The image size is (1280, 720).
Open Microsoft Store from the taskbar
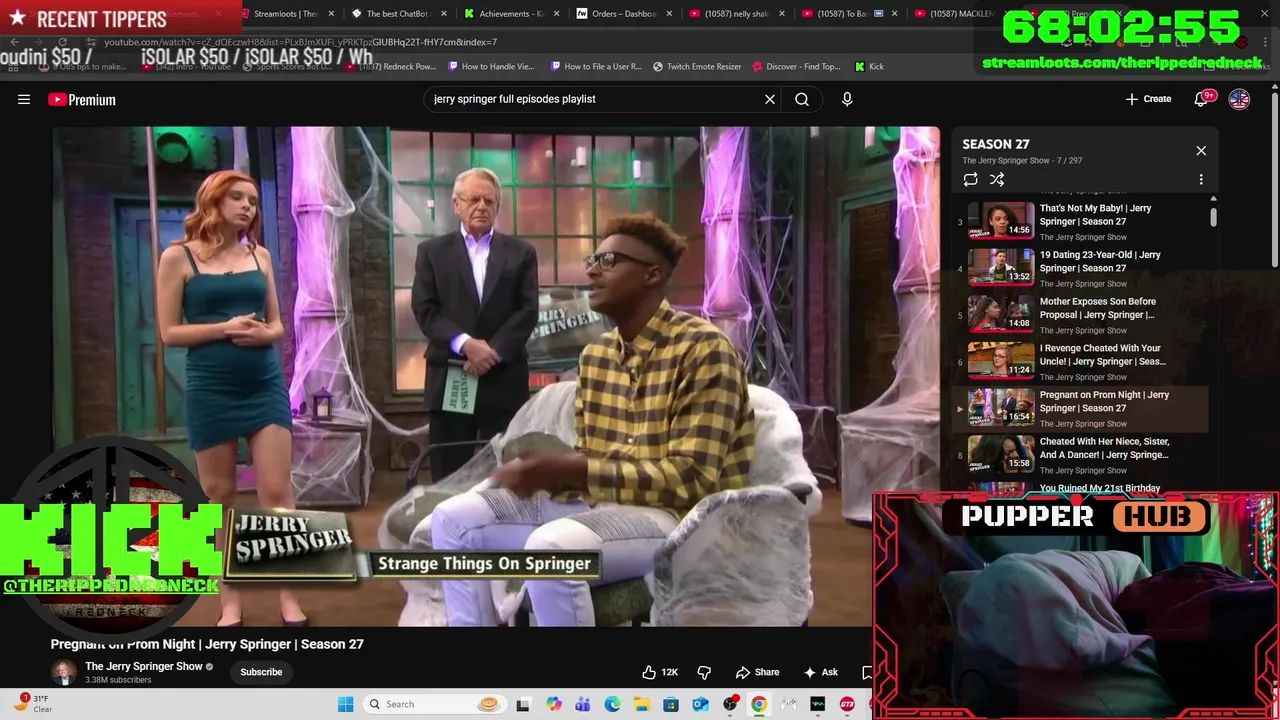[671, 704]
